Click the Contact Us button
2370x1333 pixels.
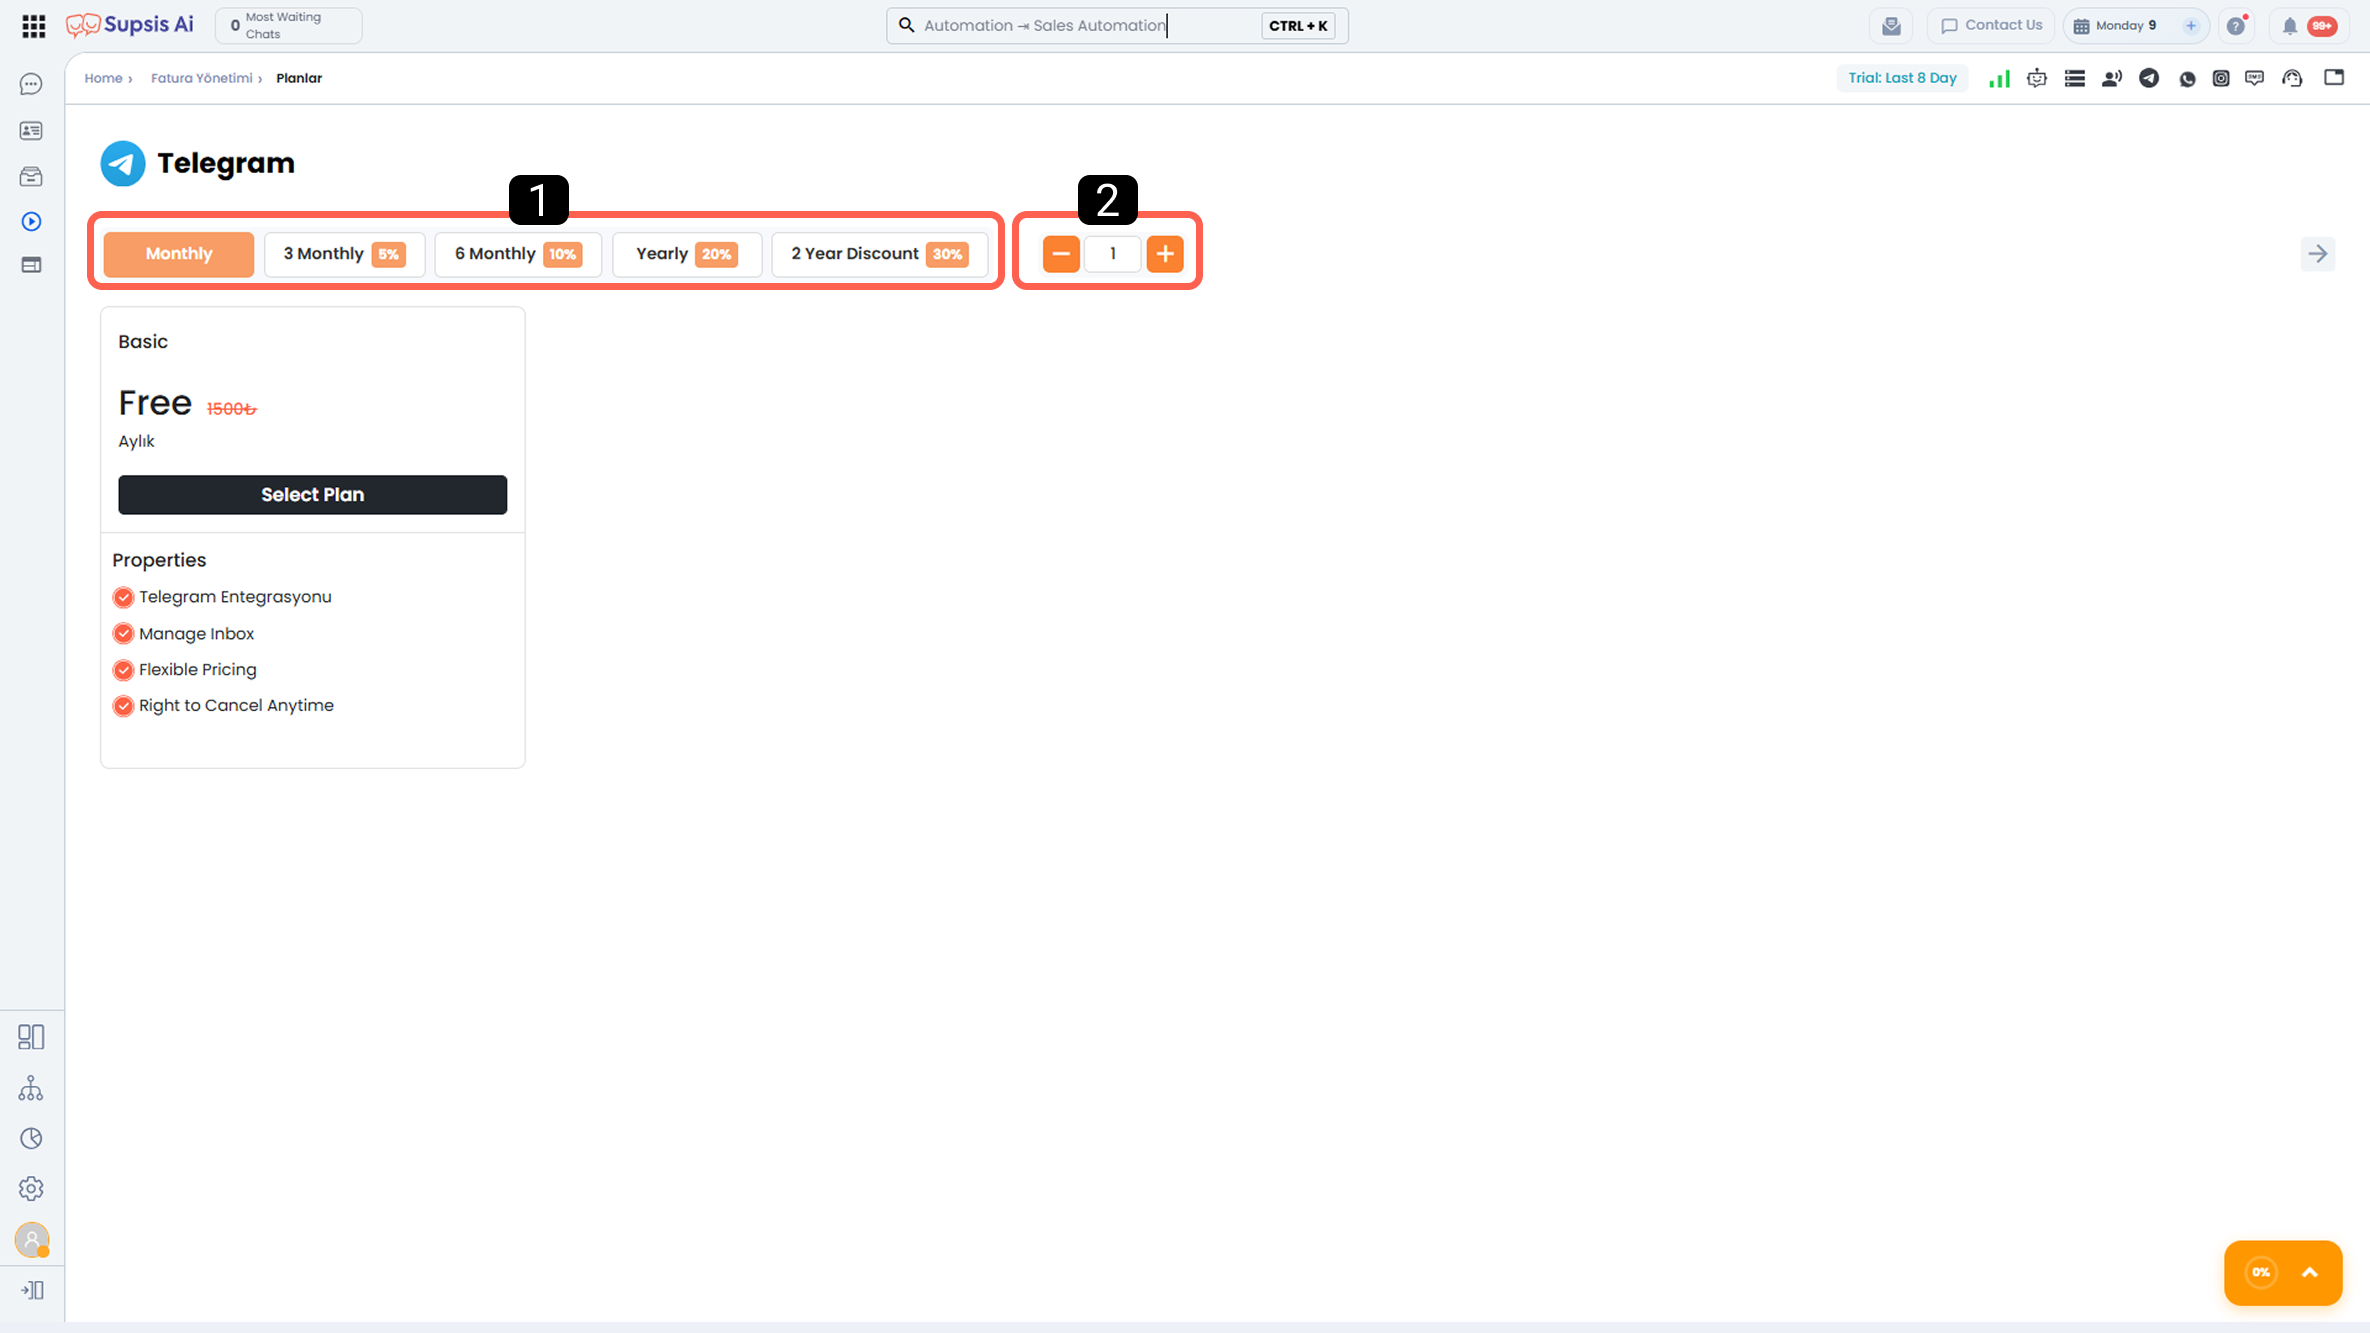[x=1991, y=26]
